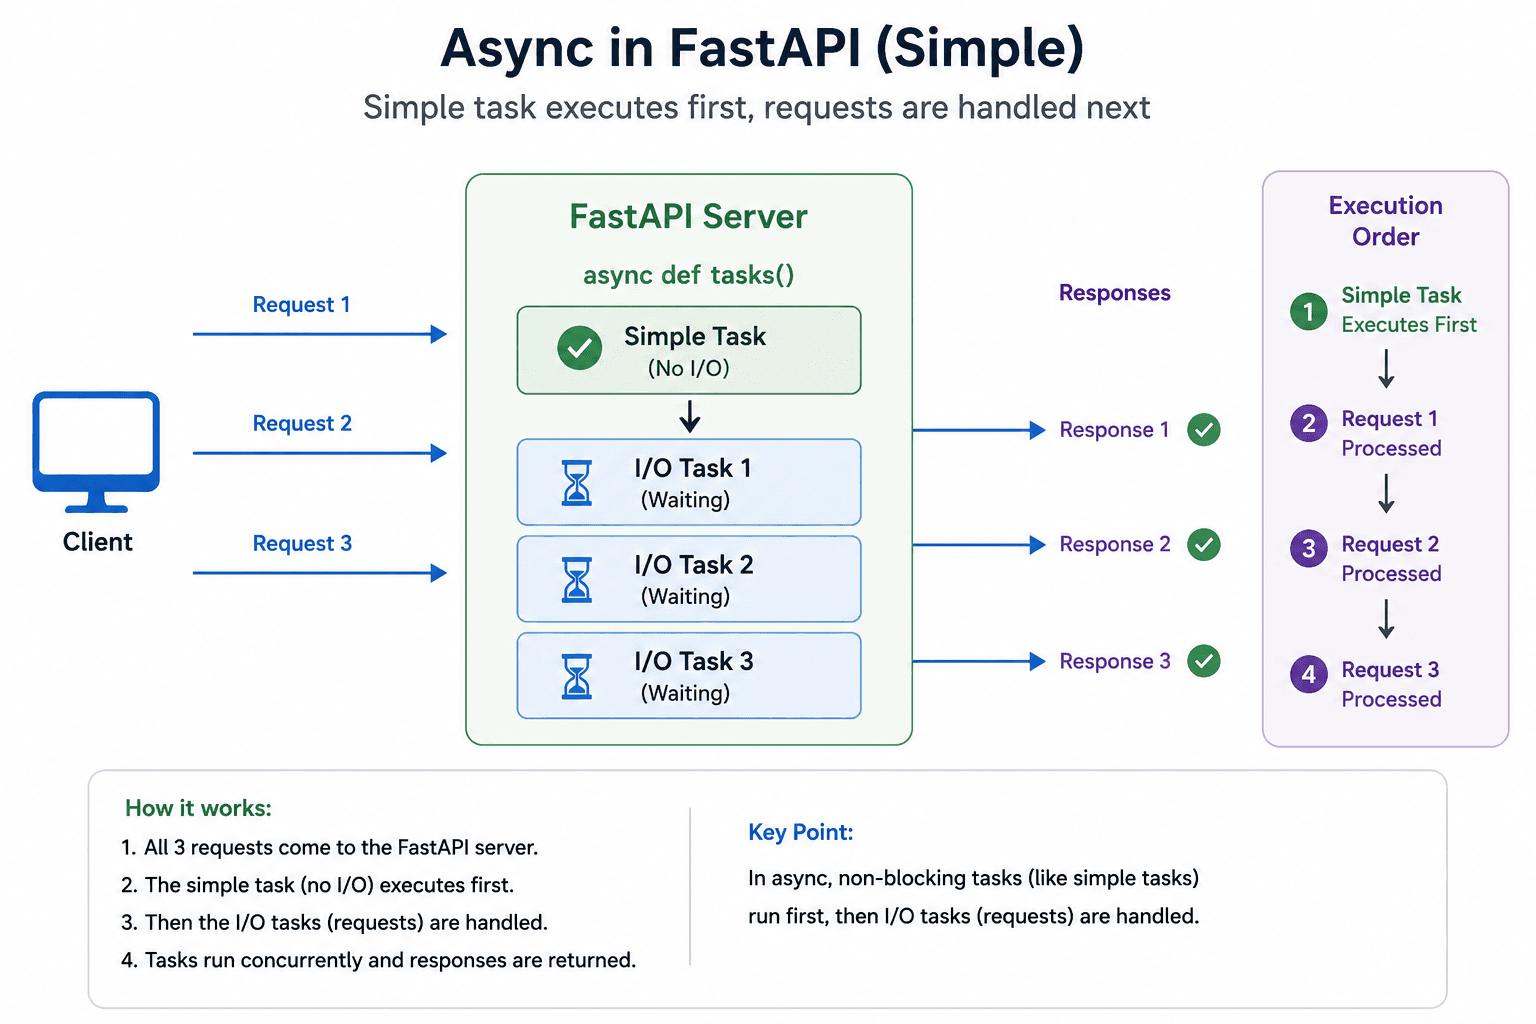Click subtitle "Simple task executes first, requests are handled next"

coord(757,107)
